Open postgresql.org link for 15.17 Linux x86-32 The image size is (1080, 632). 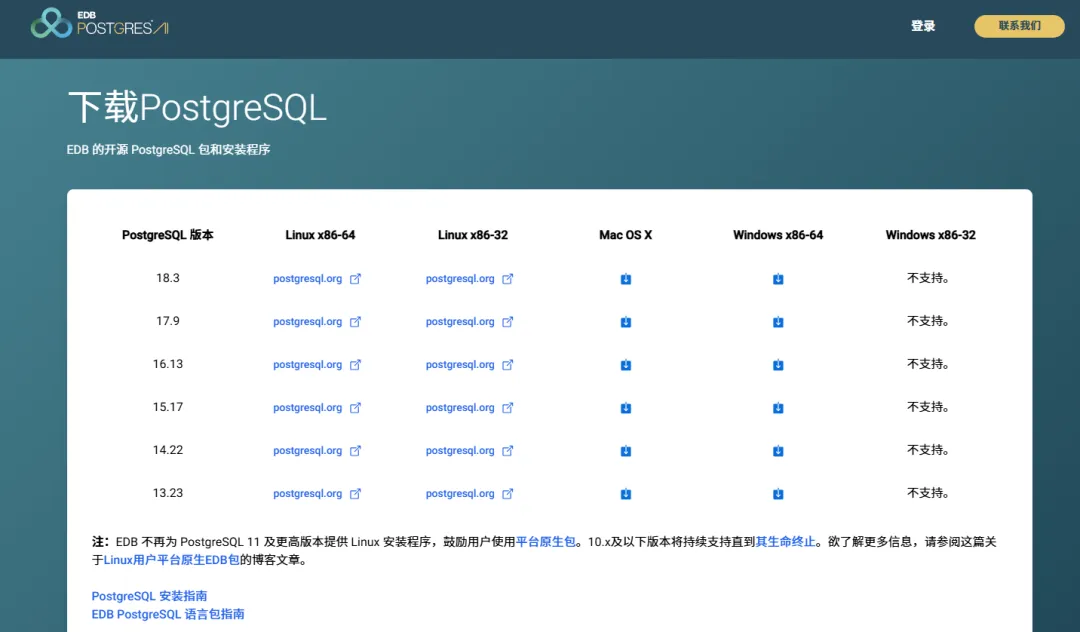point(460,408)
